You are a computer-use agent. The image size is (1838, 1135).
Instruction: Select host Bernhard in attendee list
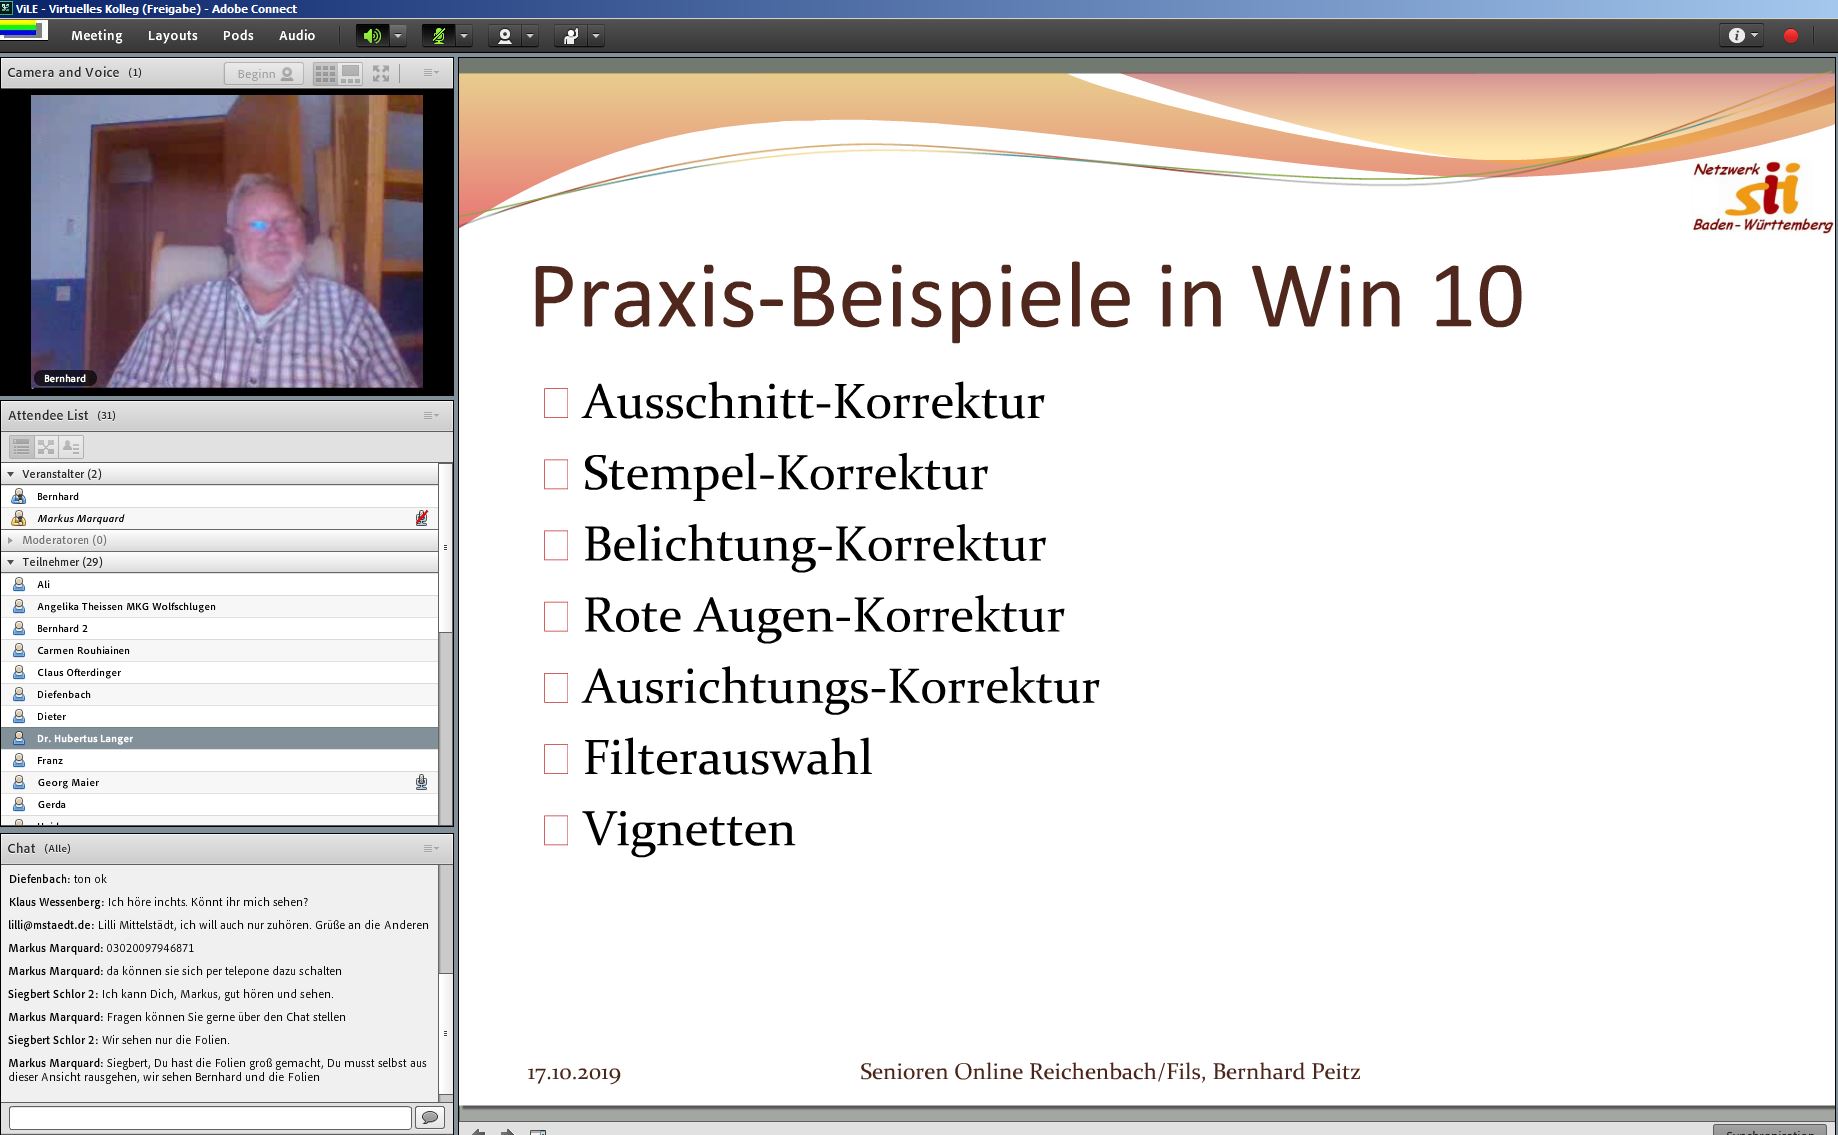pos(220,496)
